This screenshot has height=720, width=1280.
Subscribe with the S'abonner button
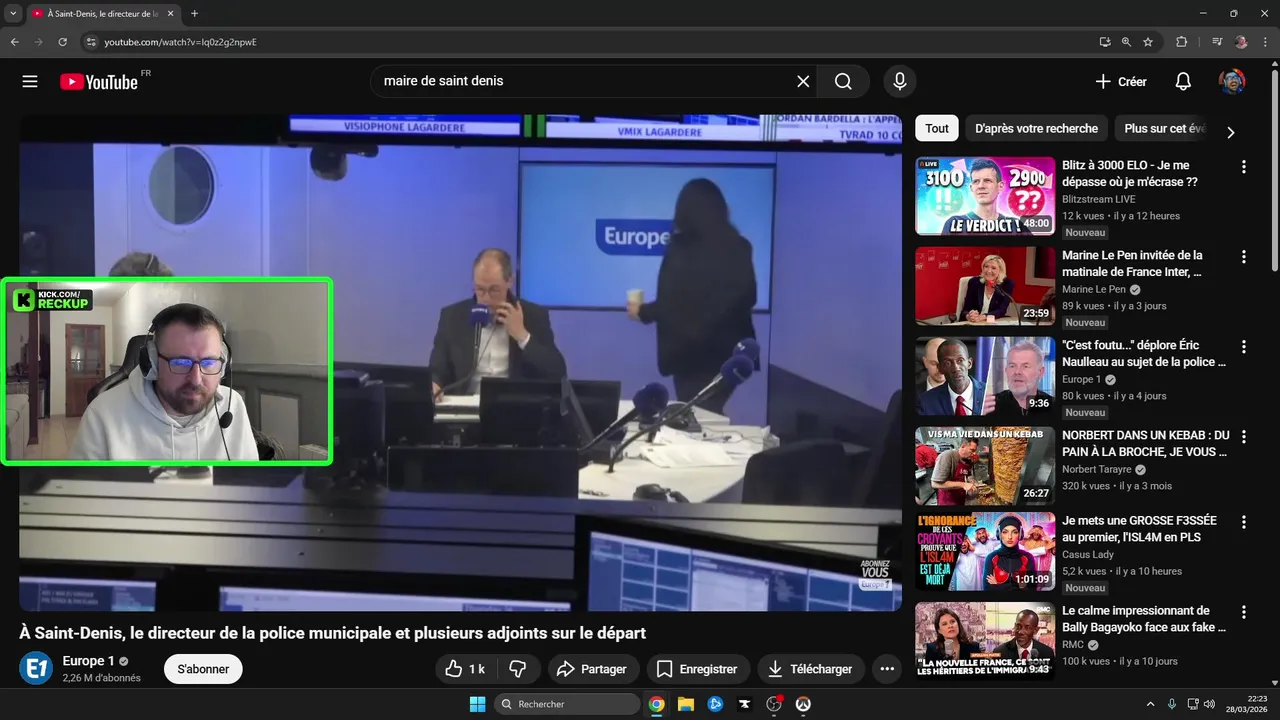click(x=203, y=669)
